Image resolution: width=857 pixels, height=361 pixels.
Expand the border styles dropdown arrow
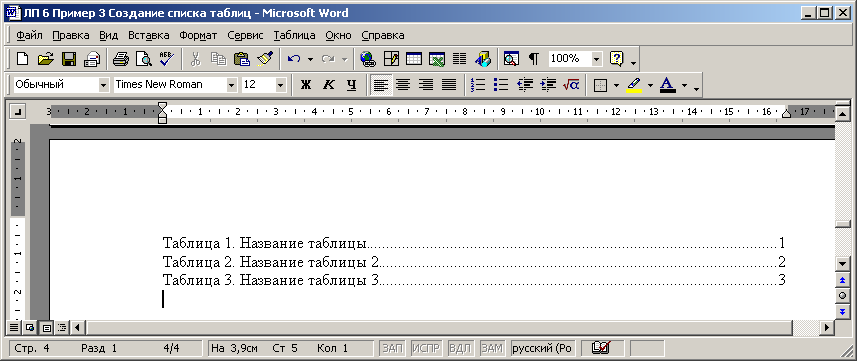click(617, 85)
